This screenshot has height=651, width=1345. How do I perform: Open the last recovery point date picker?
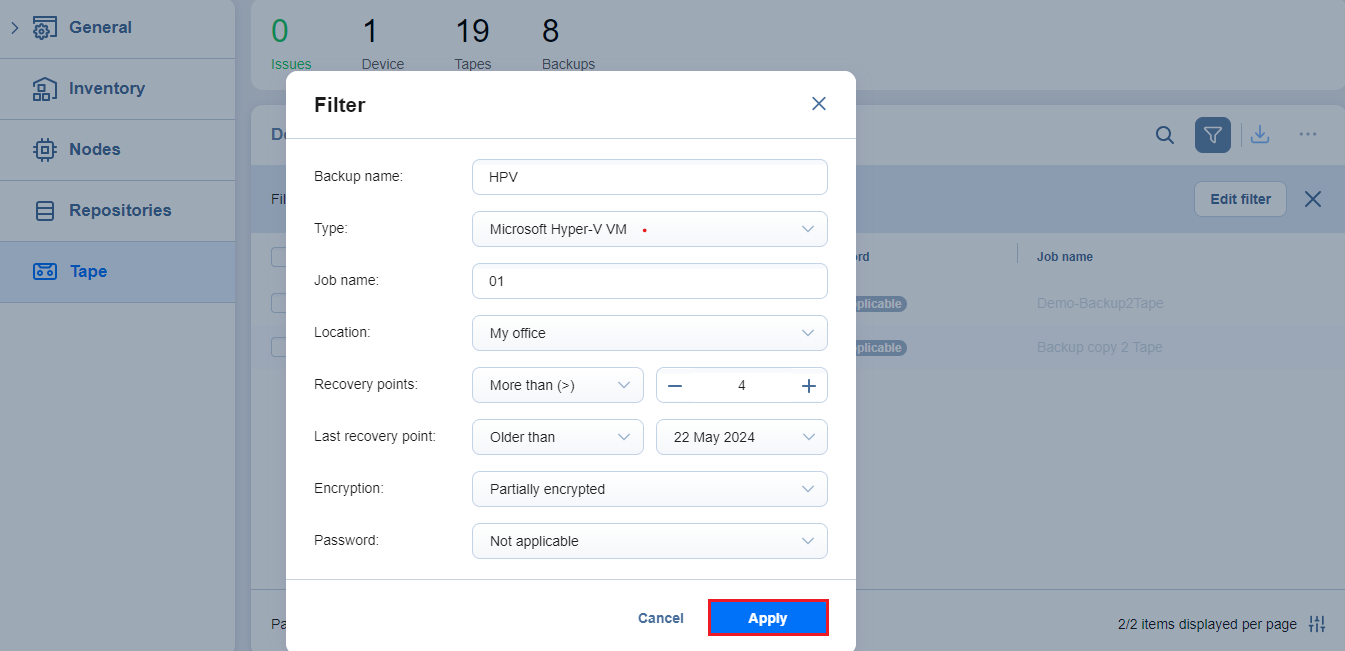[741, 437]
